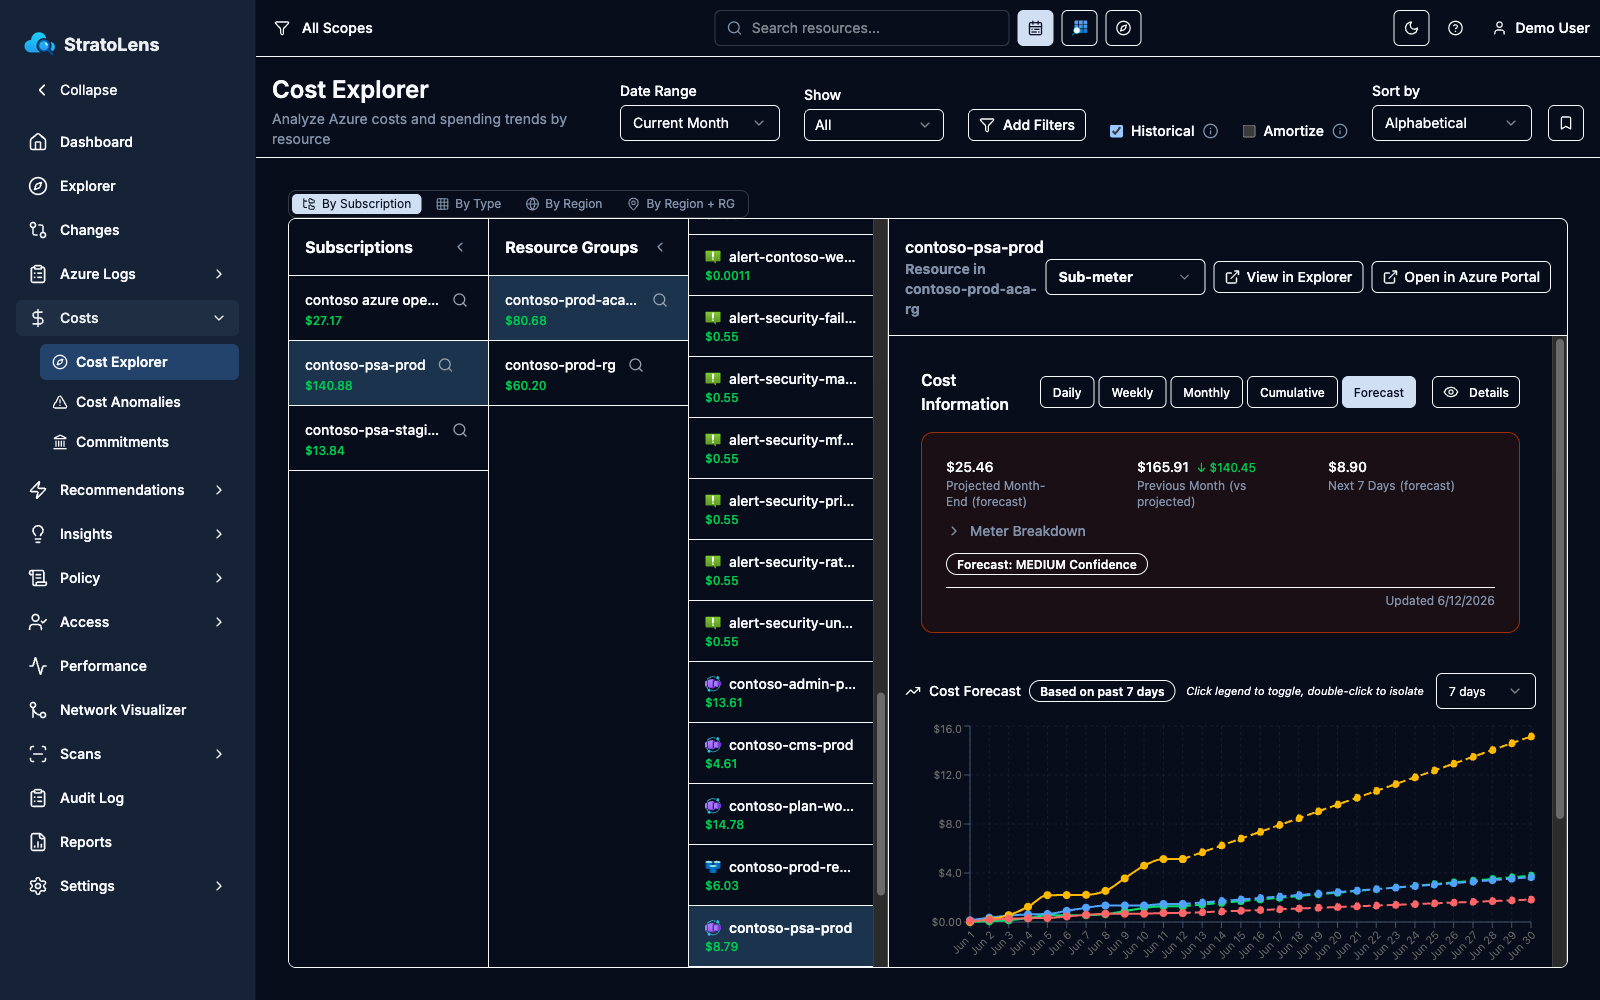
Task: Open the Date Range Current Month dropdown
Action: [700, 123]
